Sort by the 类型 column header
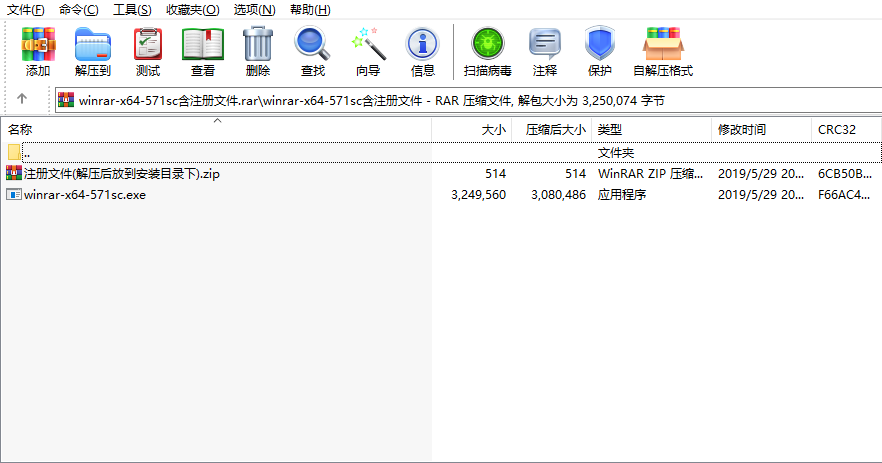 [x=651, y=129]
